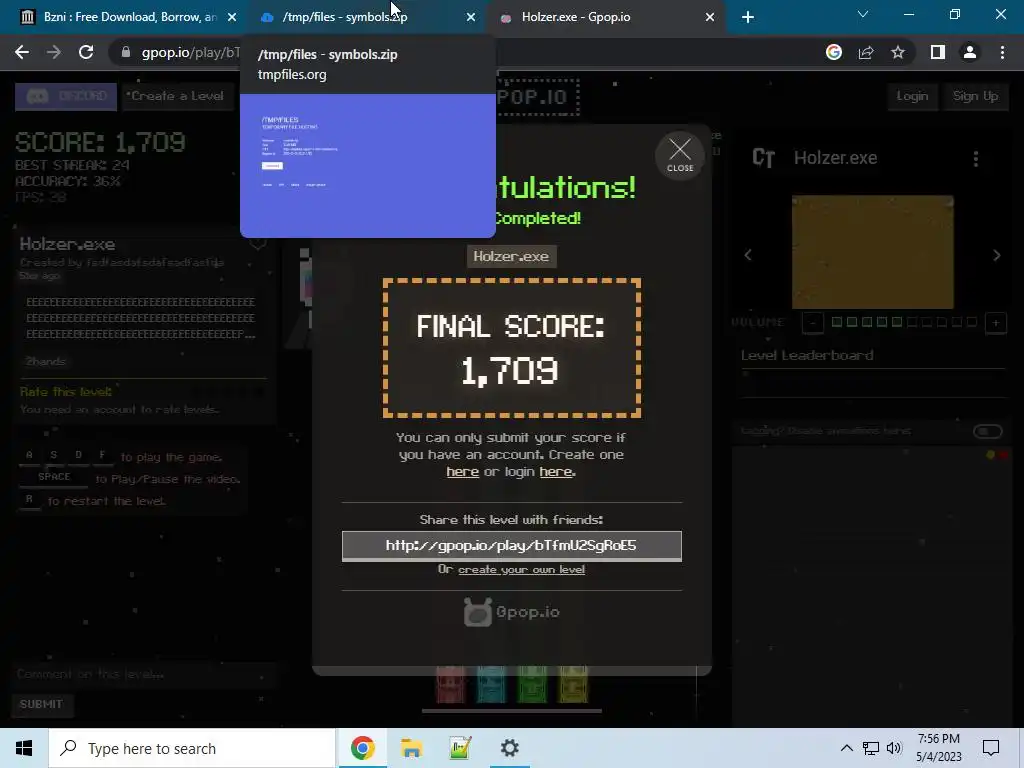The height and width of the screenshot is (768, 1024).
Task: Show hidden system tray icons
Action: 846,748
